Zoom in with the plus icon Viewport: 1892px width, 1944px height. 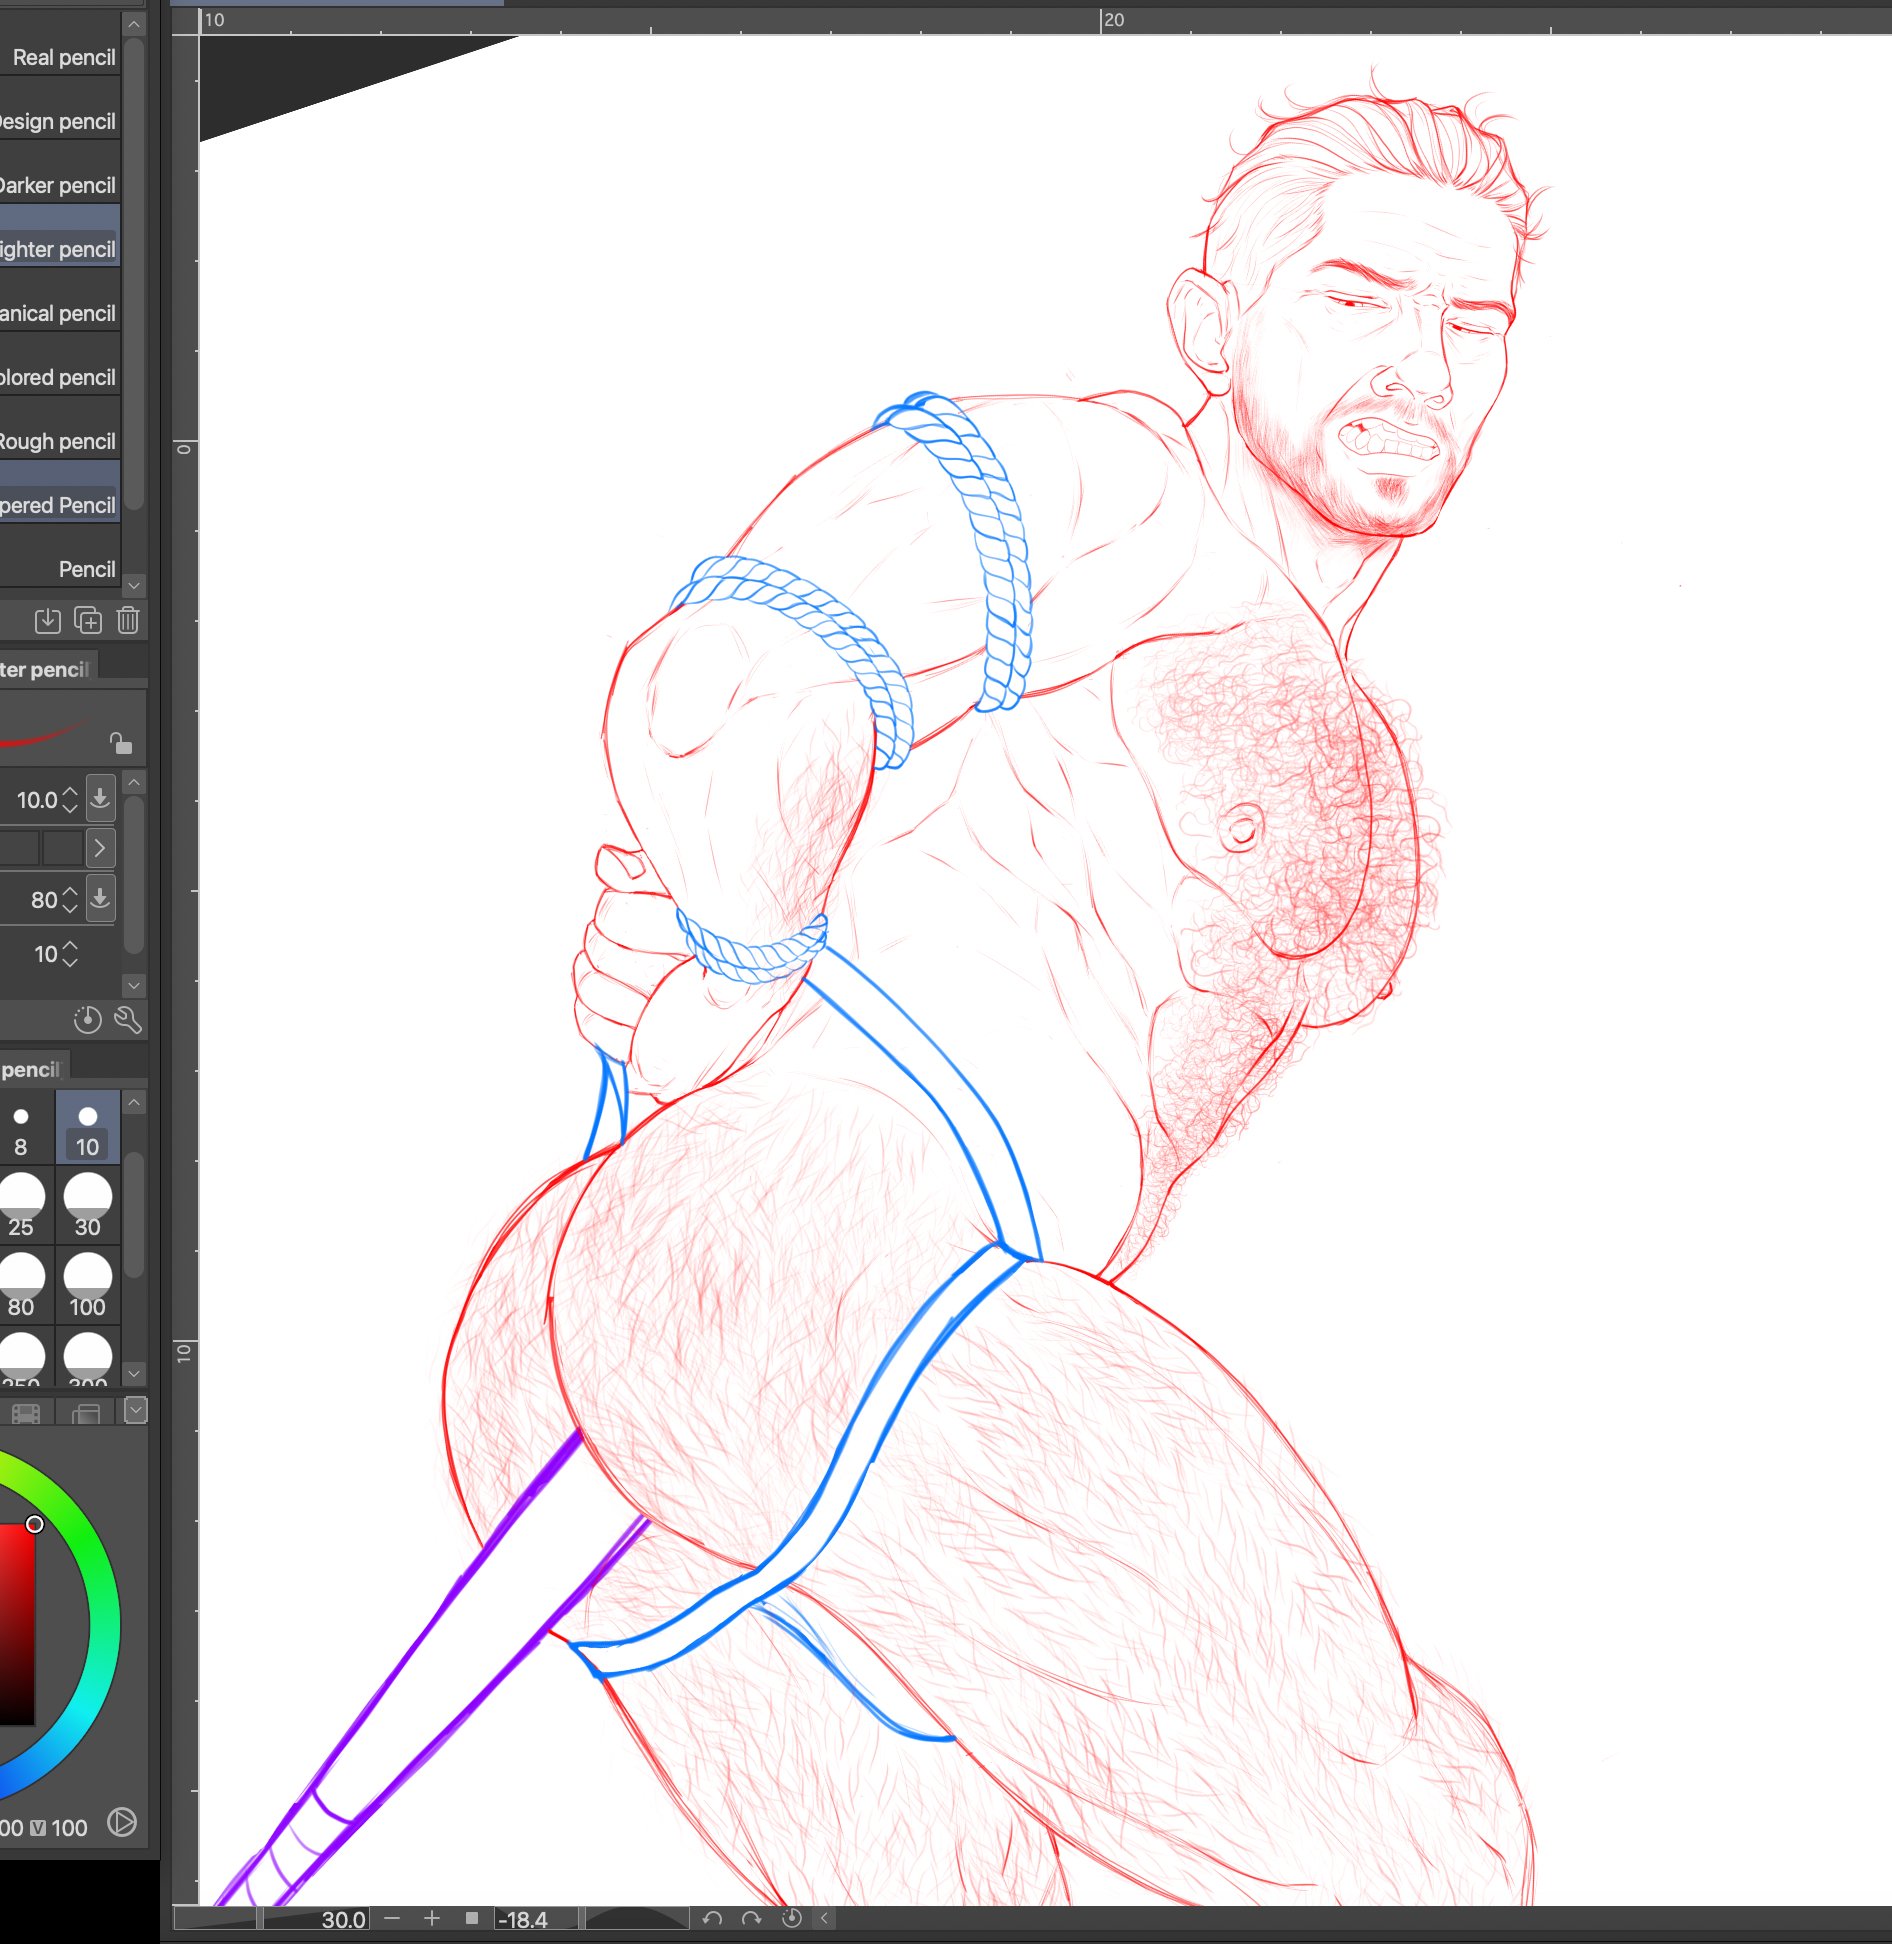point(432,1918)
